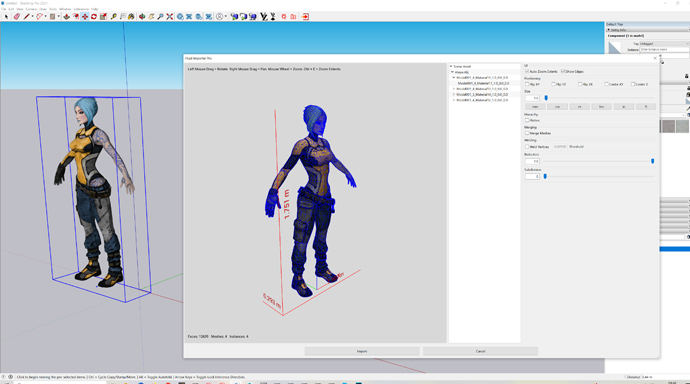Select the Move tool with red arrows

tap(84, 17)
